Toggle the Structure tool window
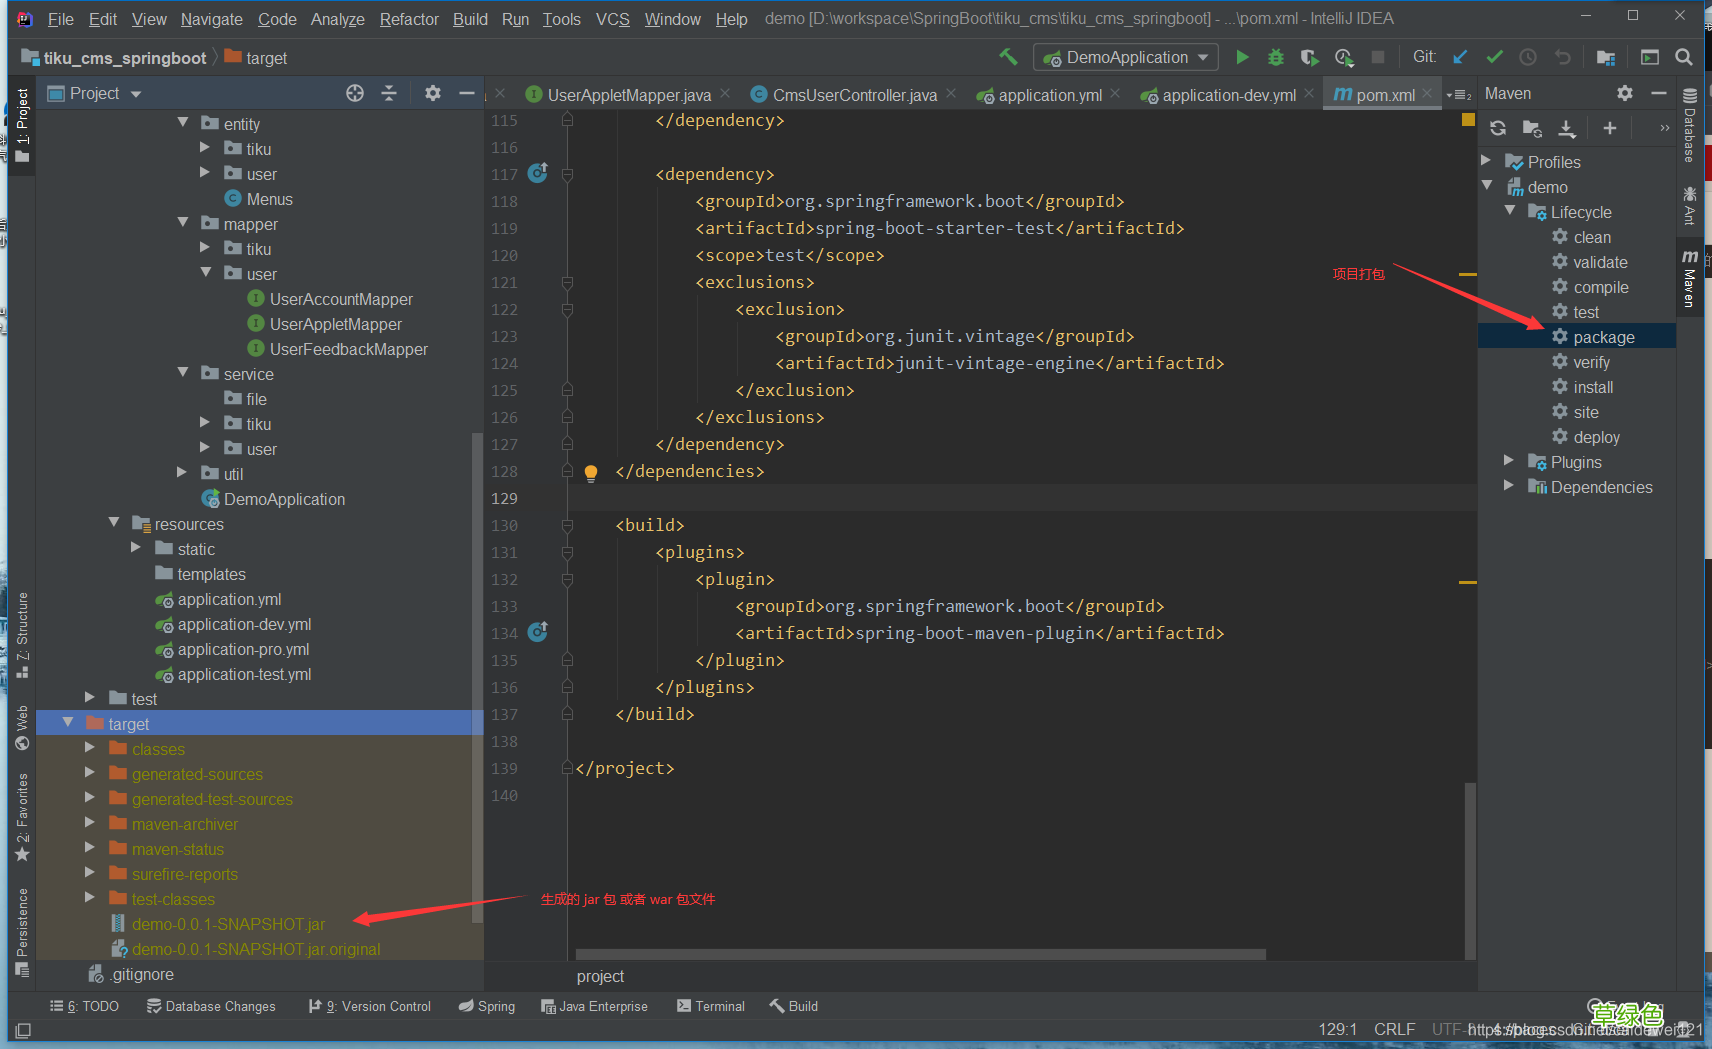The width and height of the screenshot is (1712, 1049). [x=22, y=636]
